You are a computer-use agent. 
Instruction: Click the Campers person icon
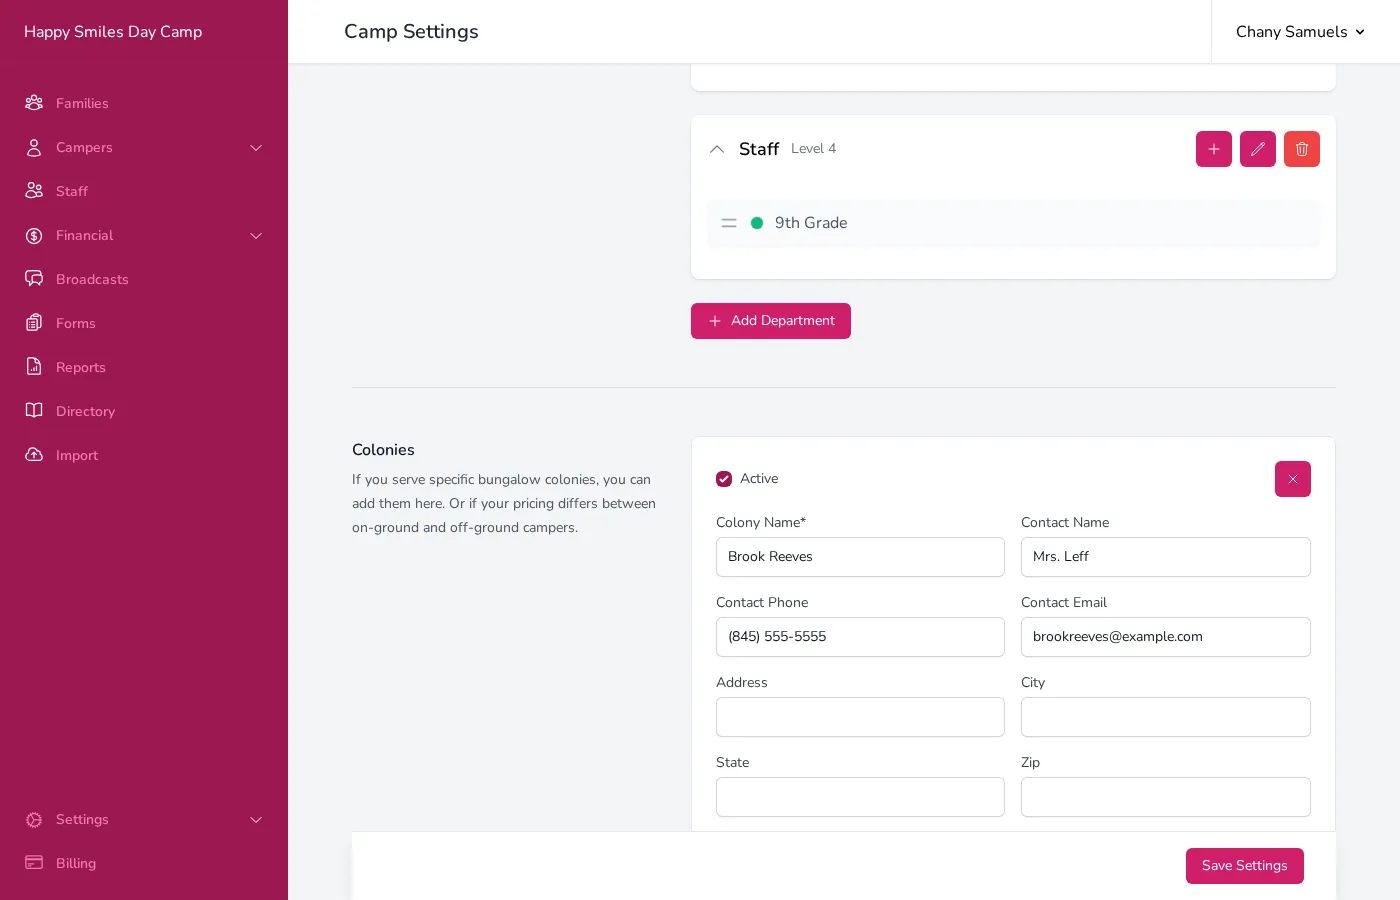pos(34,147)
